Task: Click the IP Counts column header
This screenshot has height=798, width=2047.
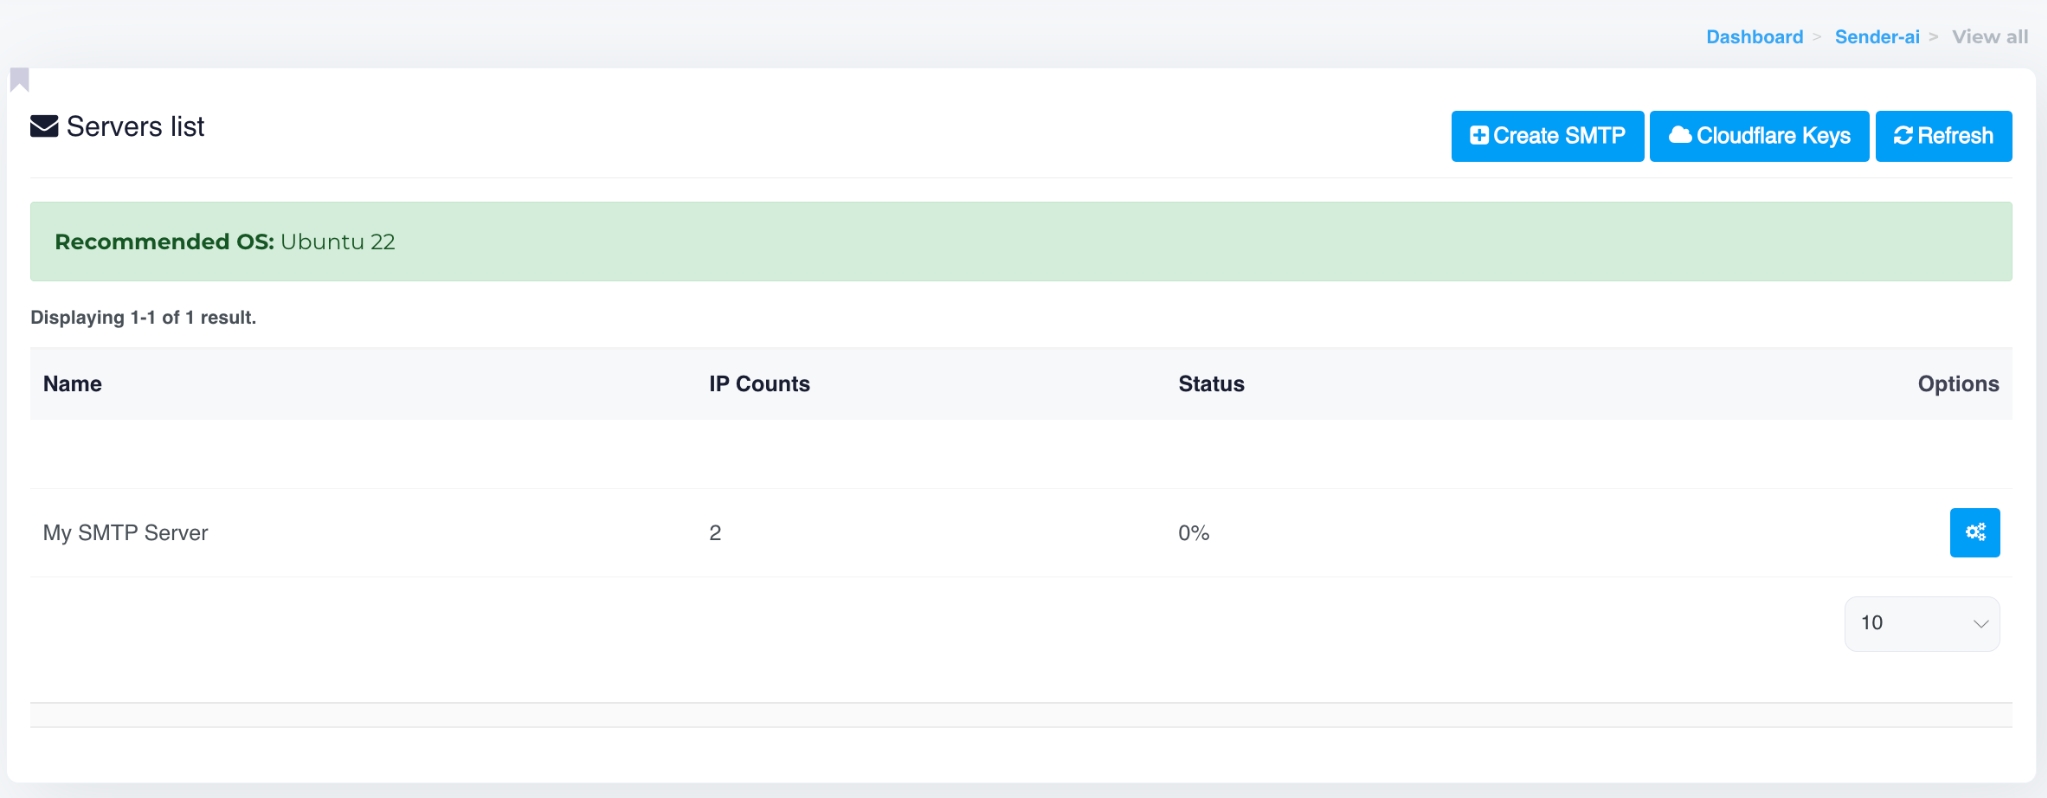Action: (x=759, y=384)
